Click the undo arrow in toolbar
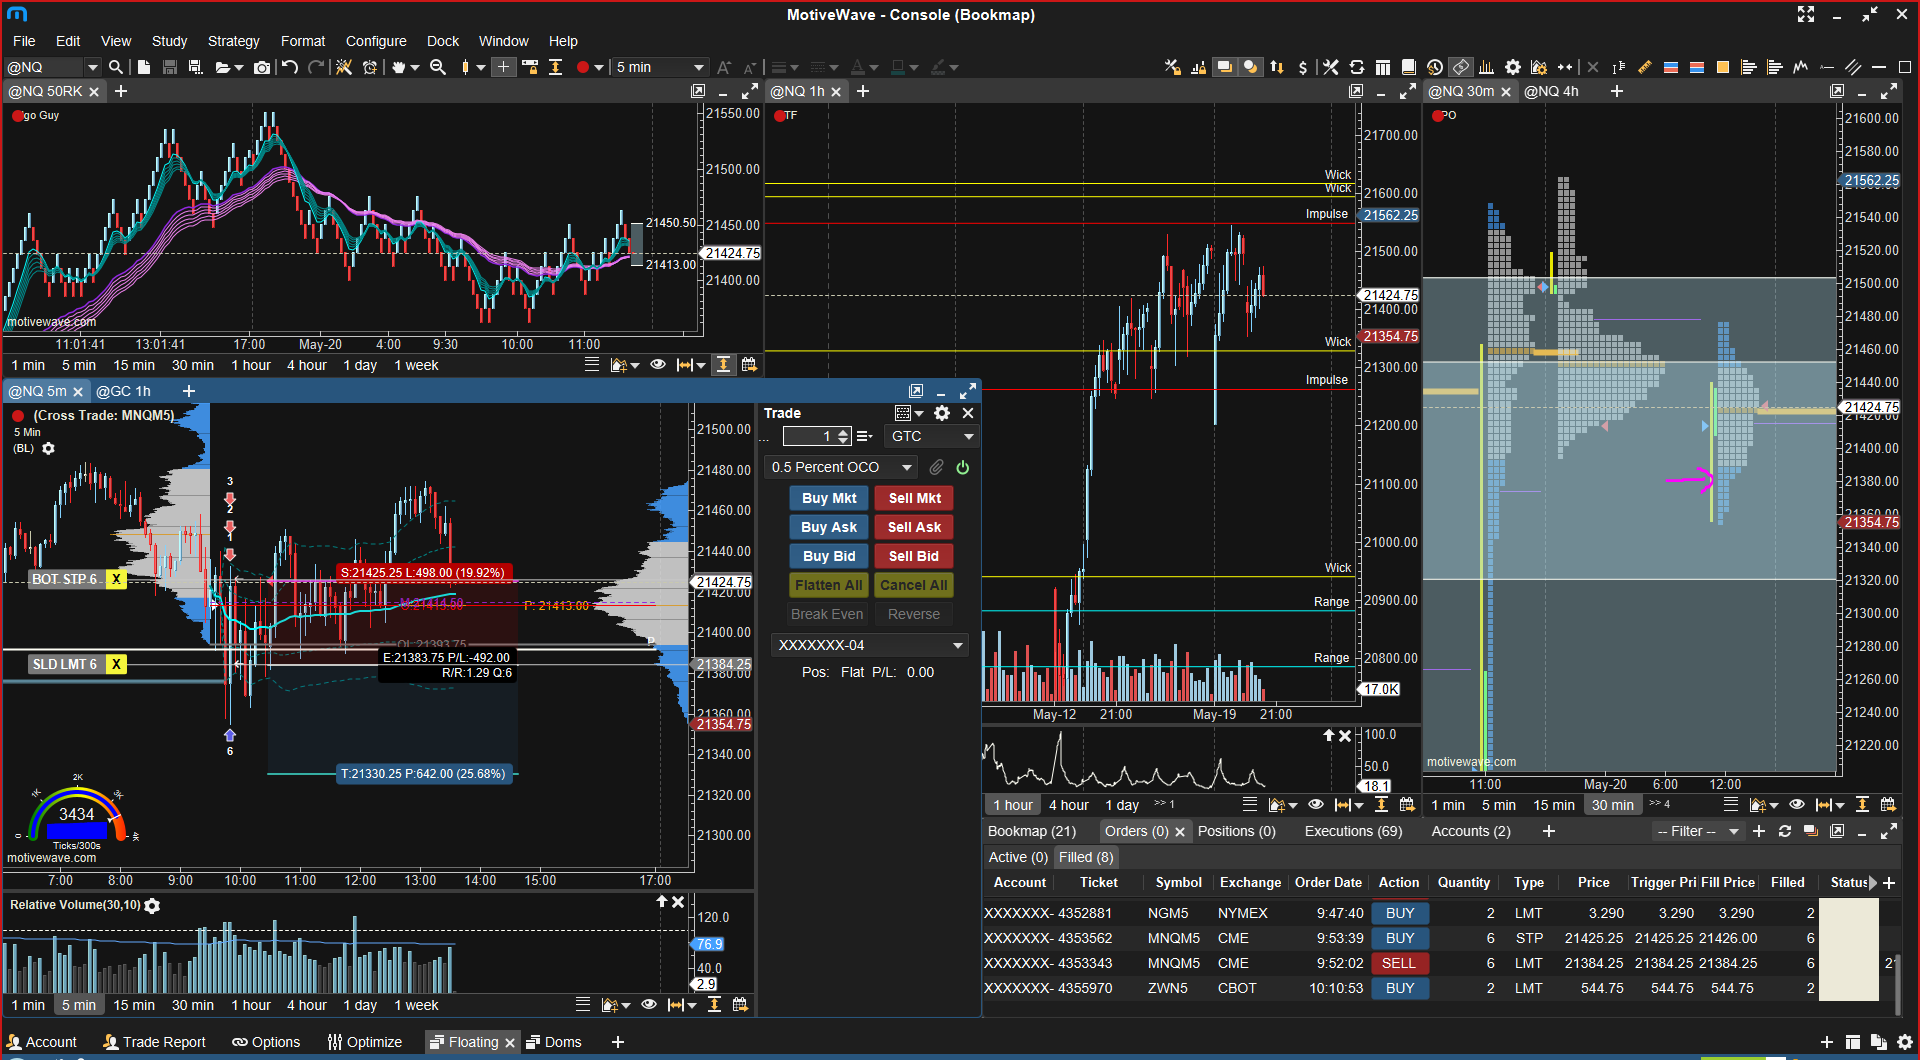The image size is (1920, 1060). (x=290, y=67)
